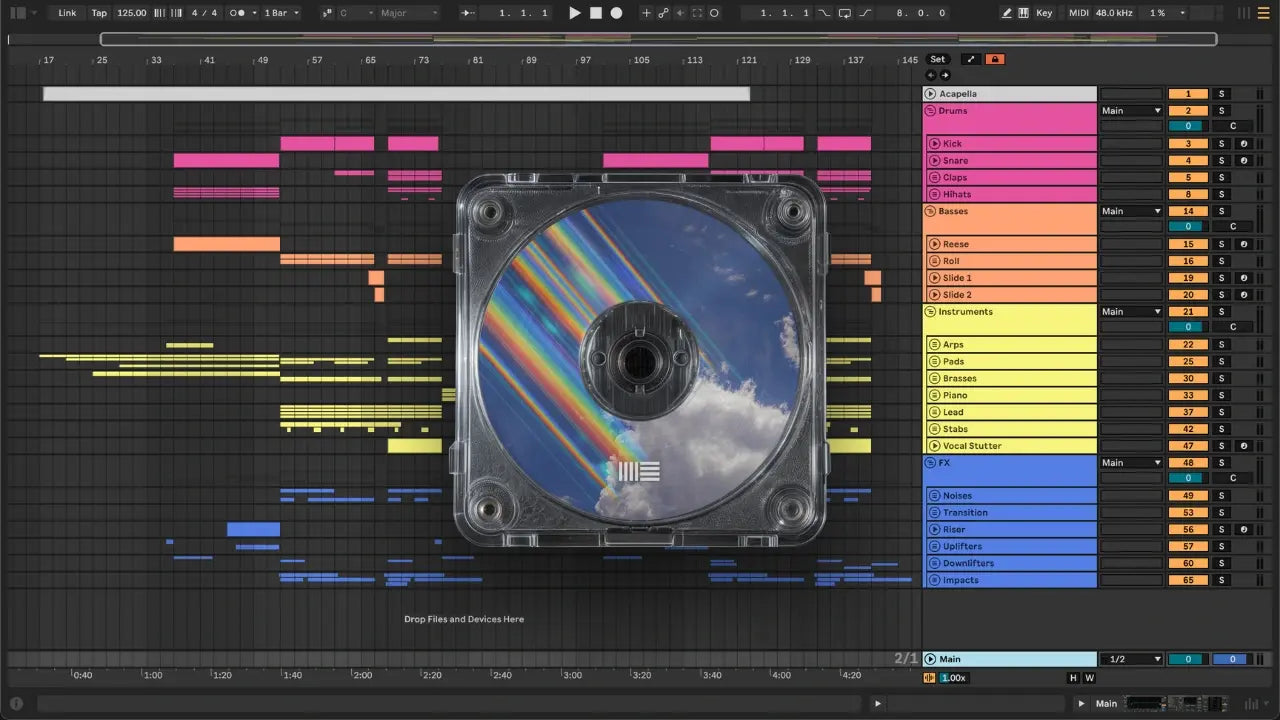
Task: Click the Tap tempo button
Action: pyautogui.click(x=99, y=13)
